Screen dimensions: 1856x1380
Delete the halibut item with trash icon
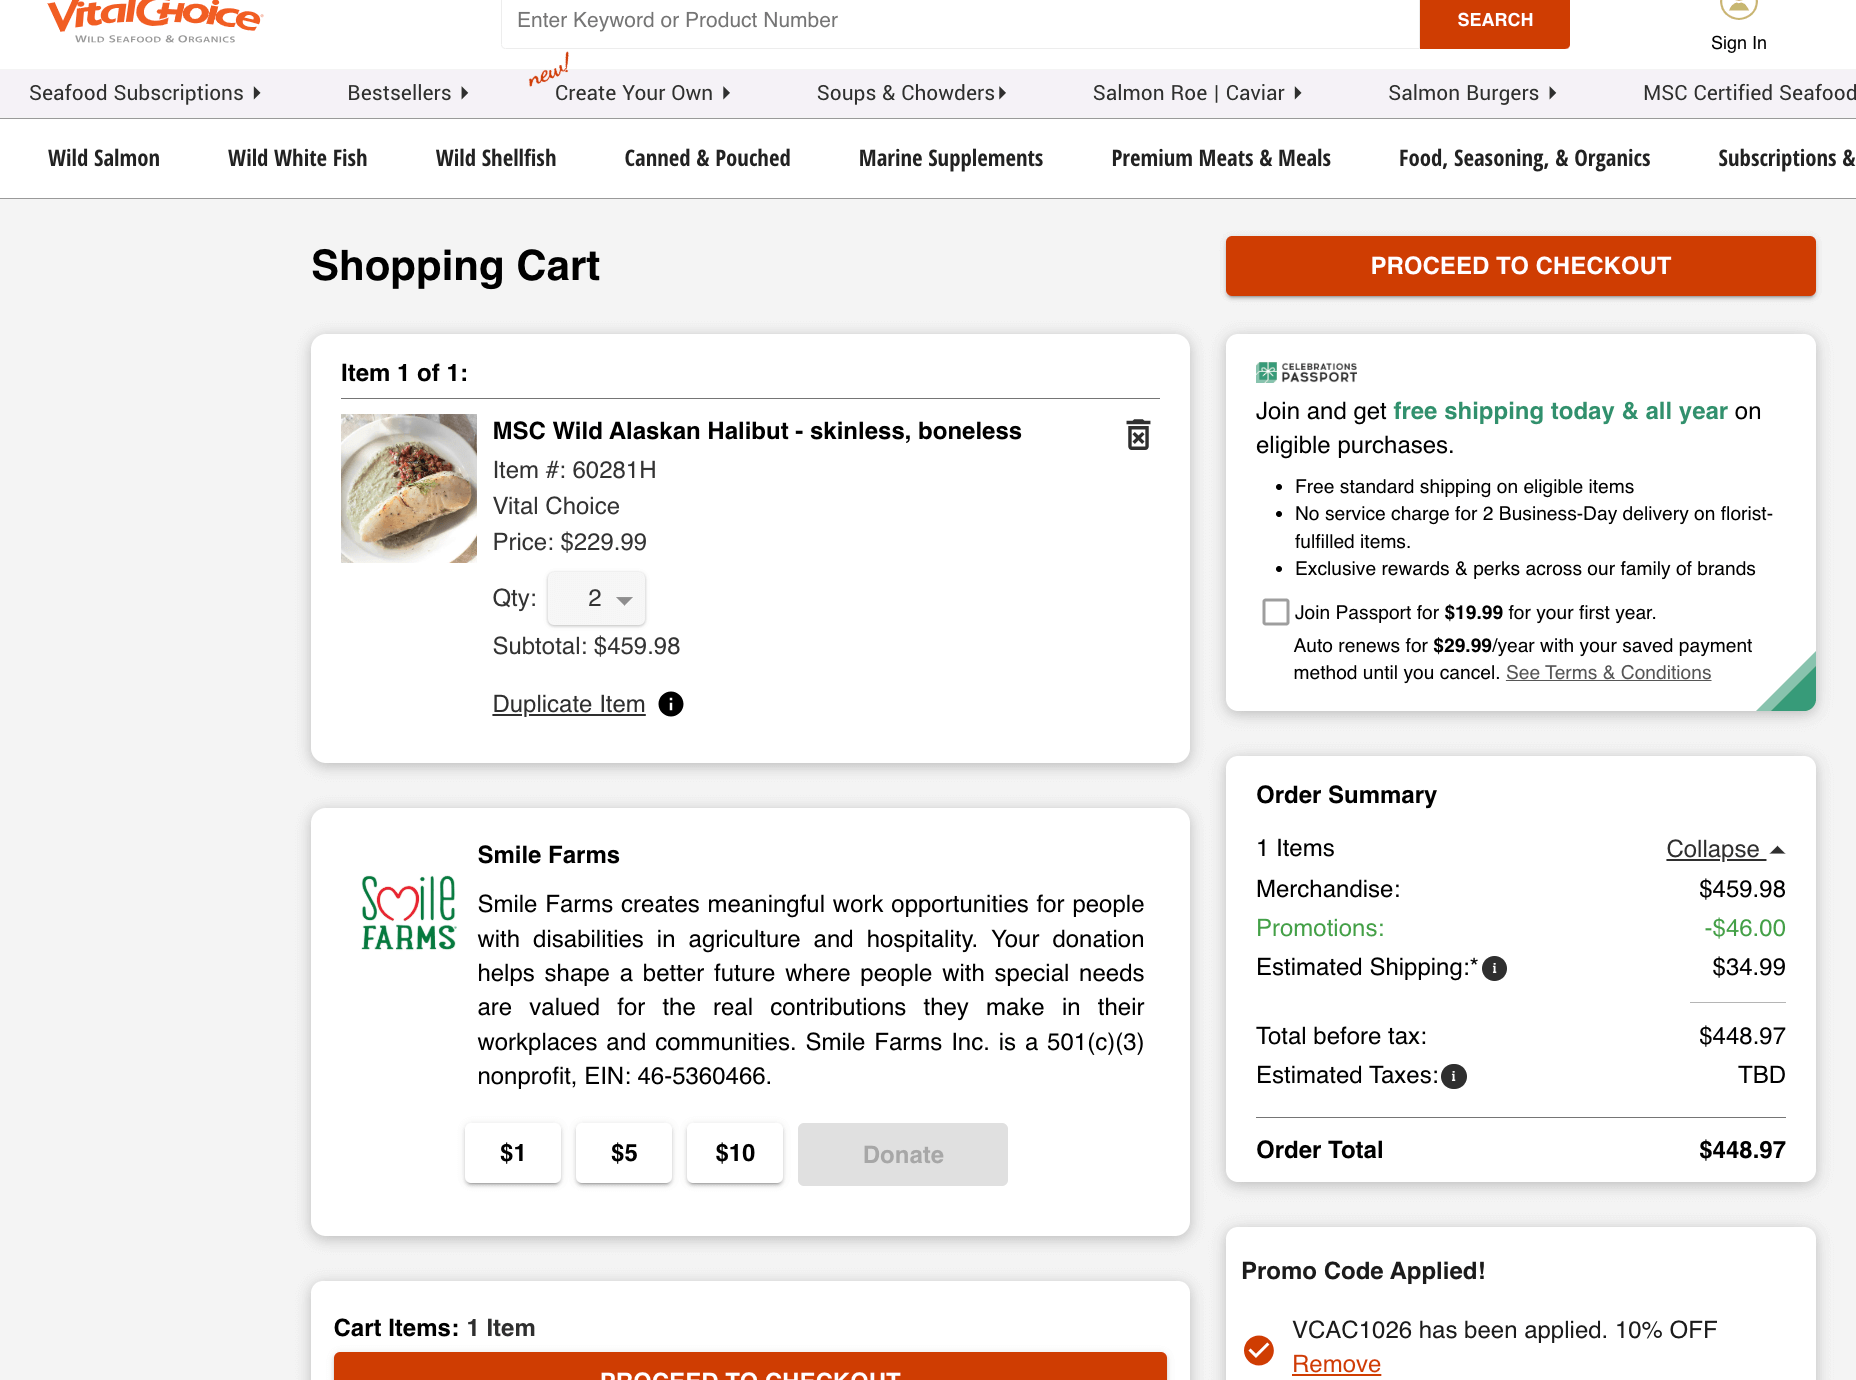coord(1138,435)
